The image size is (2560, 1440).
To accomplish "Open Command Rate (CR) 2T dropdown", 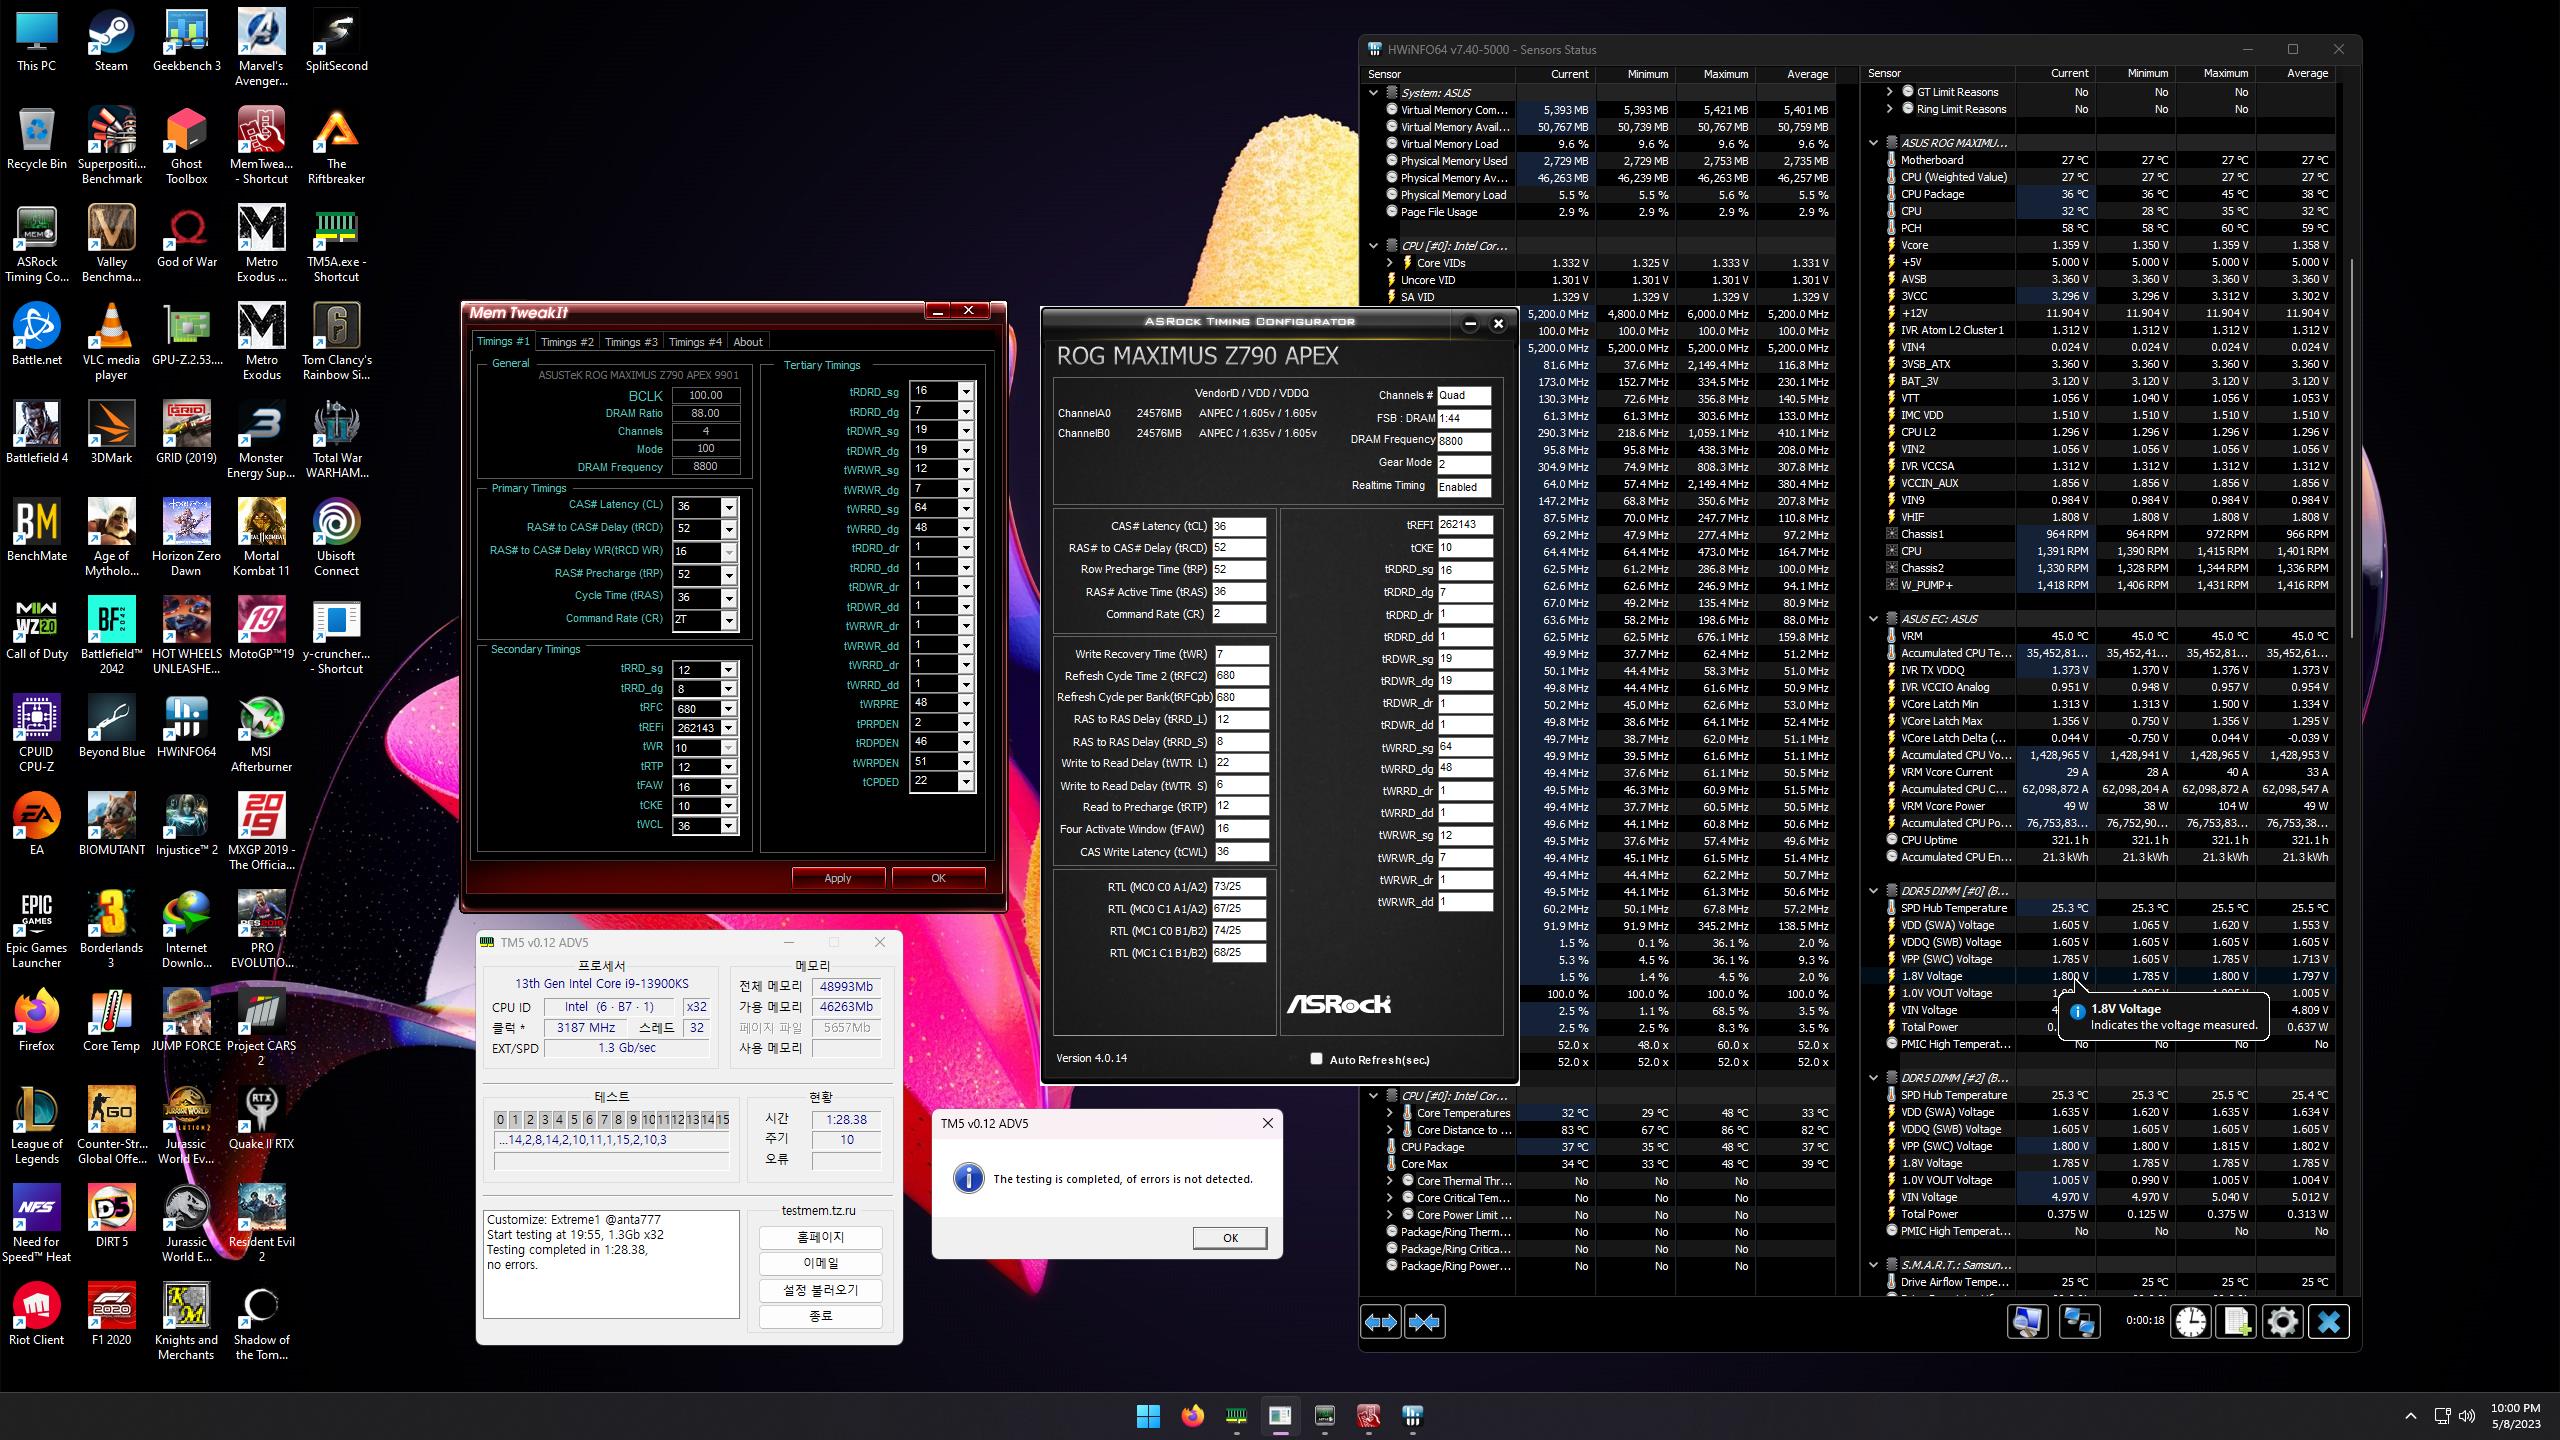I will click(x=729, y=620).
